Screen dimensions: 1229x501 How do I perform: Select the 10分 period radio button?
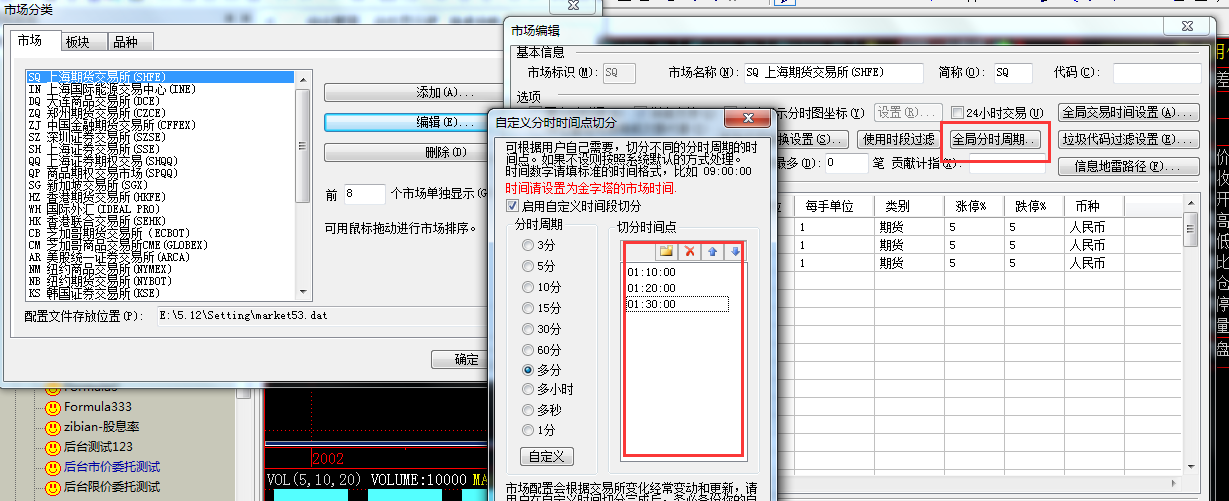point(528,287)
